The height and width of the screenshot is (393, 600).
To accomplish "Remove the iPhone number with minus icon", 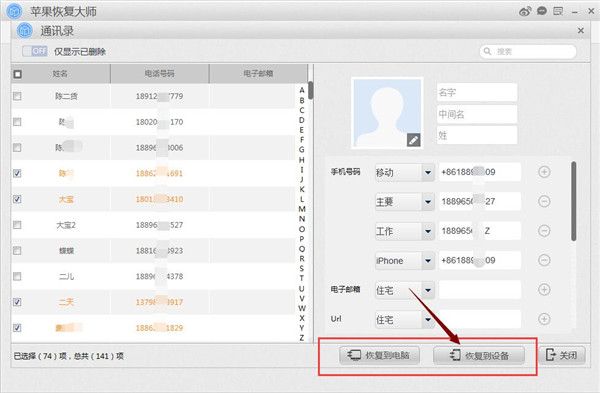I will [544, 260].
